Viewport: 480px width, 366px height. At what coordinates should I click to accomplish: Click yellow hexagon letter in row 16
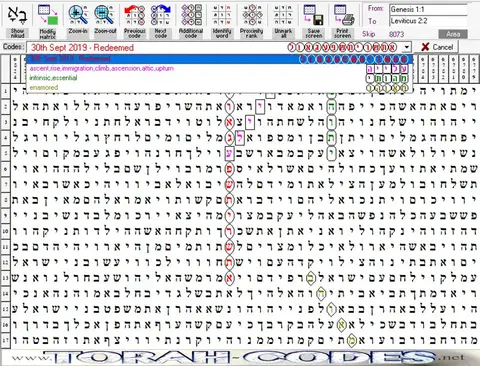point(342,324)
